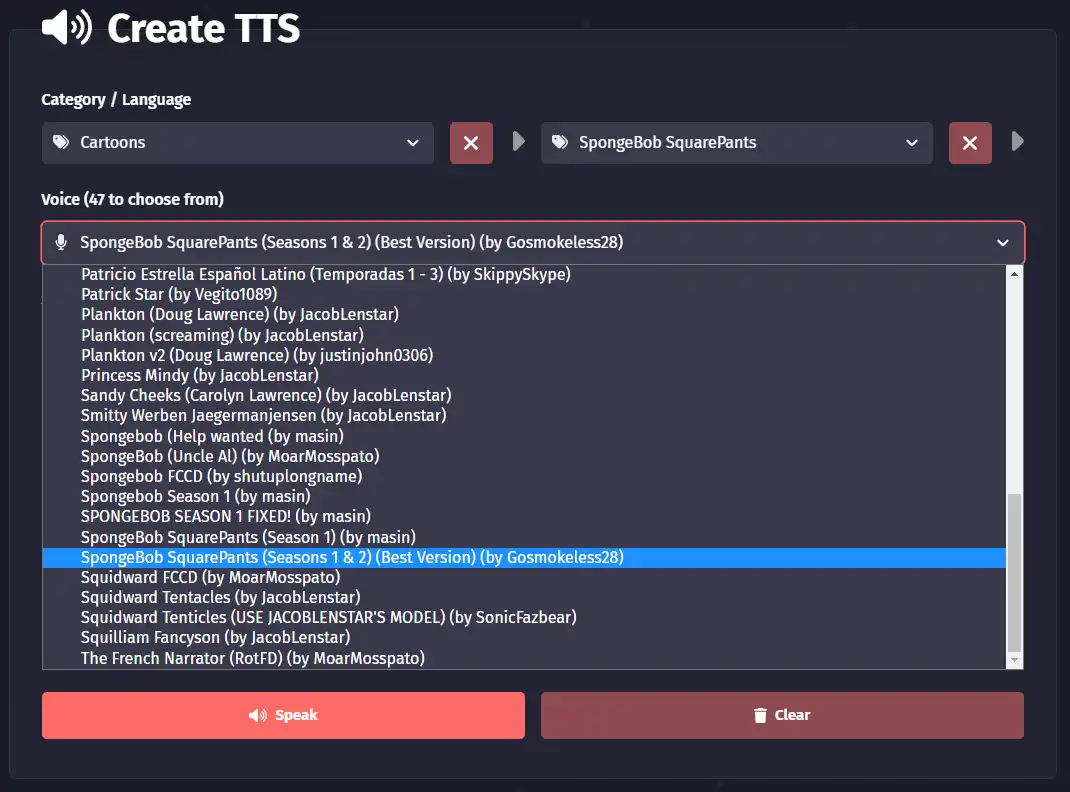Image resolution: width=1070 pixels, height=792 pixels.
Task: Select Princess Mindy voice
Action: 524,375
